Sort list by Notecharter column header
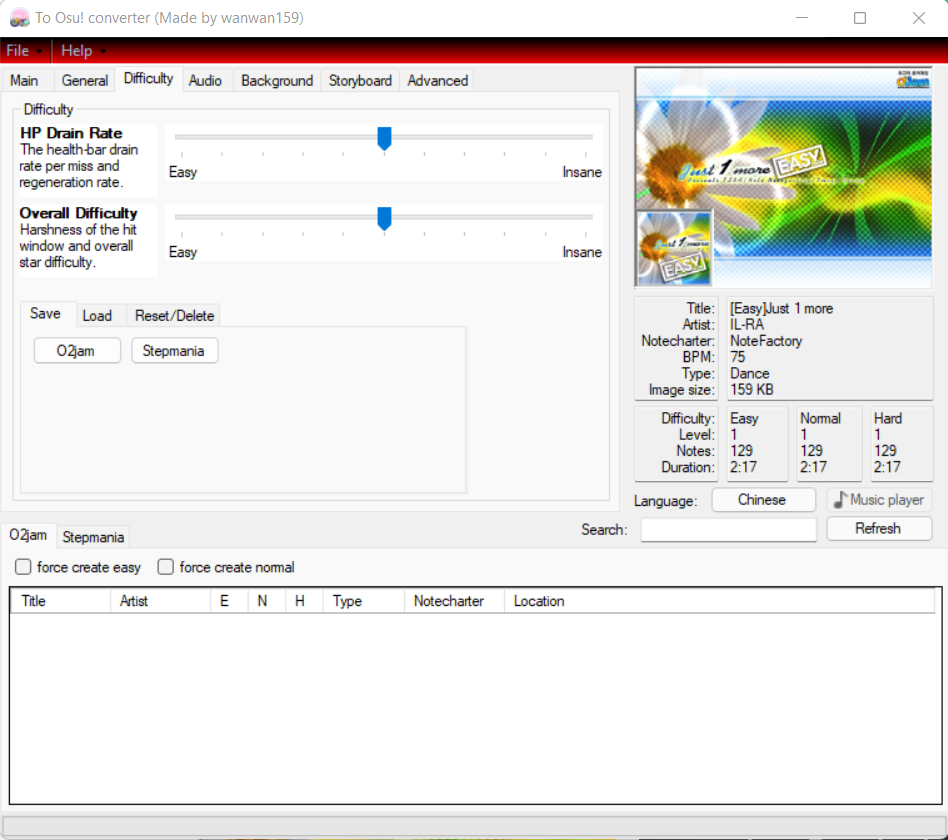This screenshot has width=948, height=840. 454,601
